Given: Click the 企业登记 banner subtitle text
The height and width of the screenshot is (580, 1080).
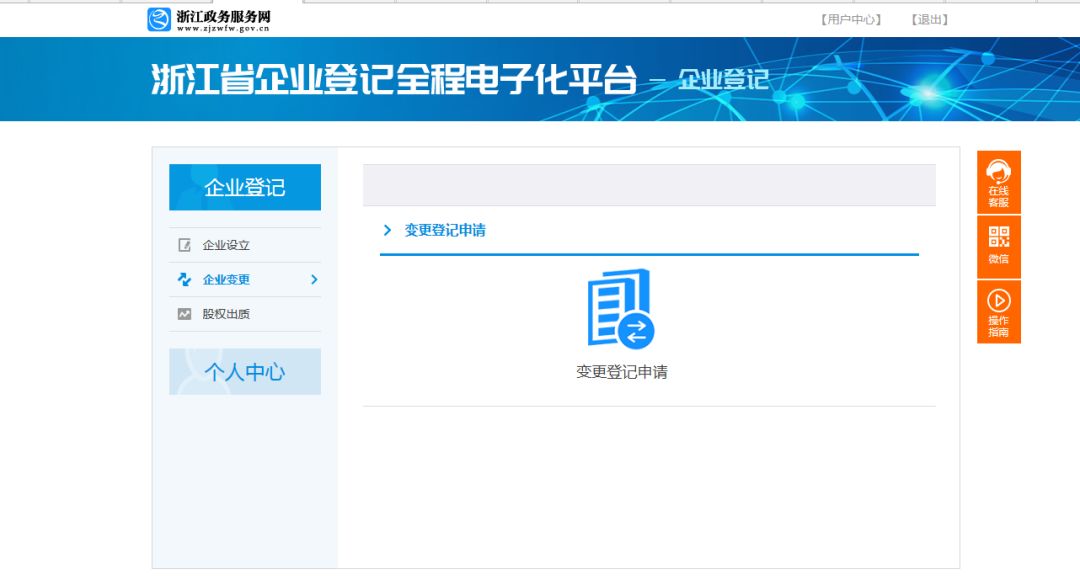Looking at the screenshot, I should click(x=723, y=80).
